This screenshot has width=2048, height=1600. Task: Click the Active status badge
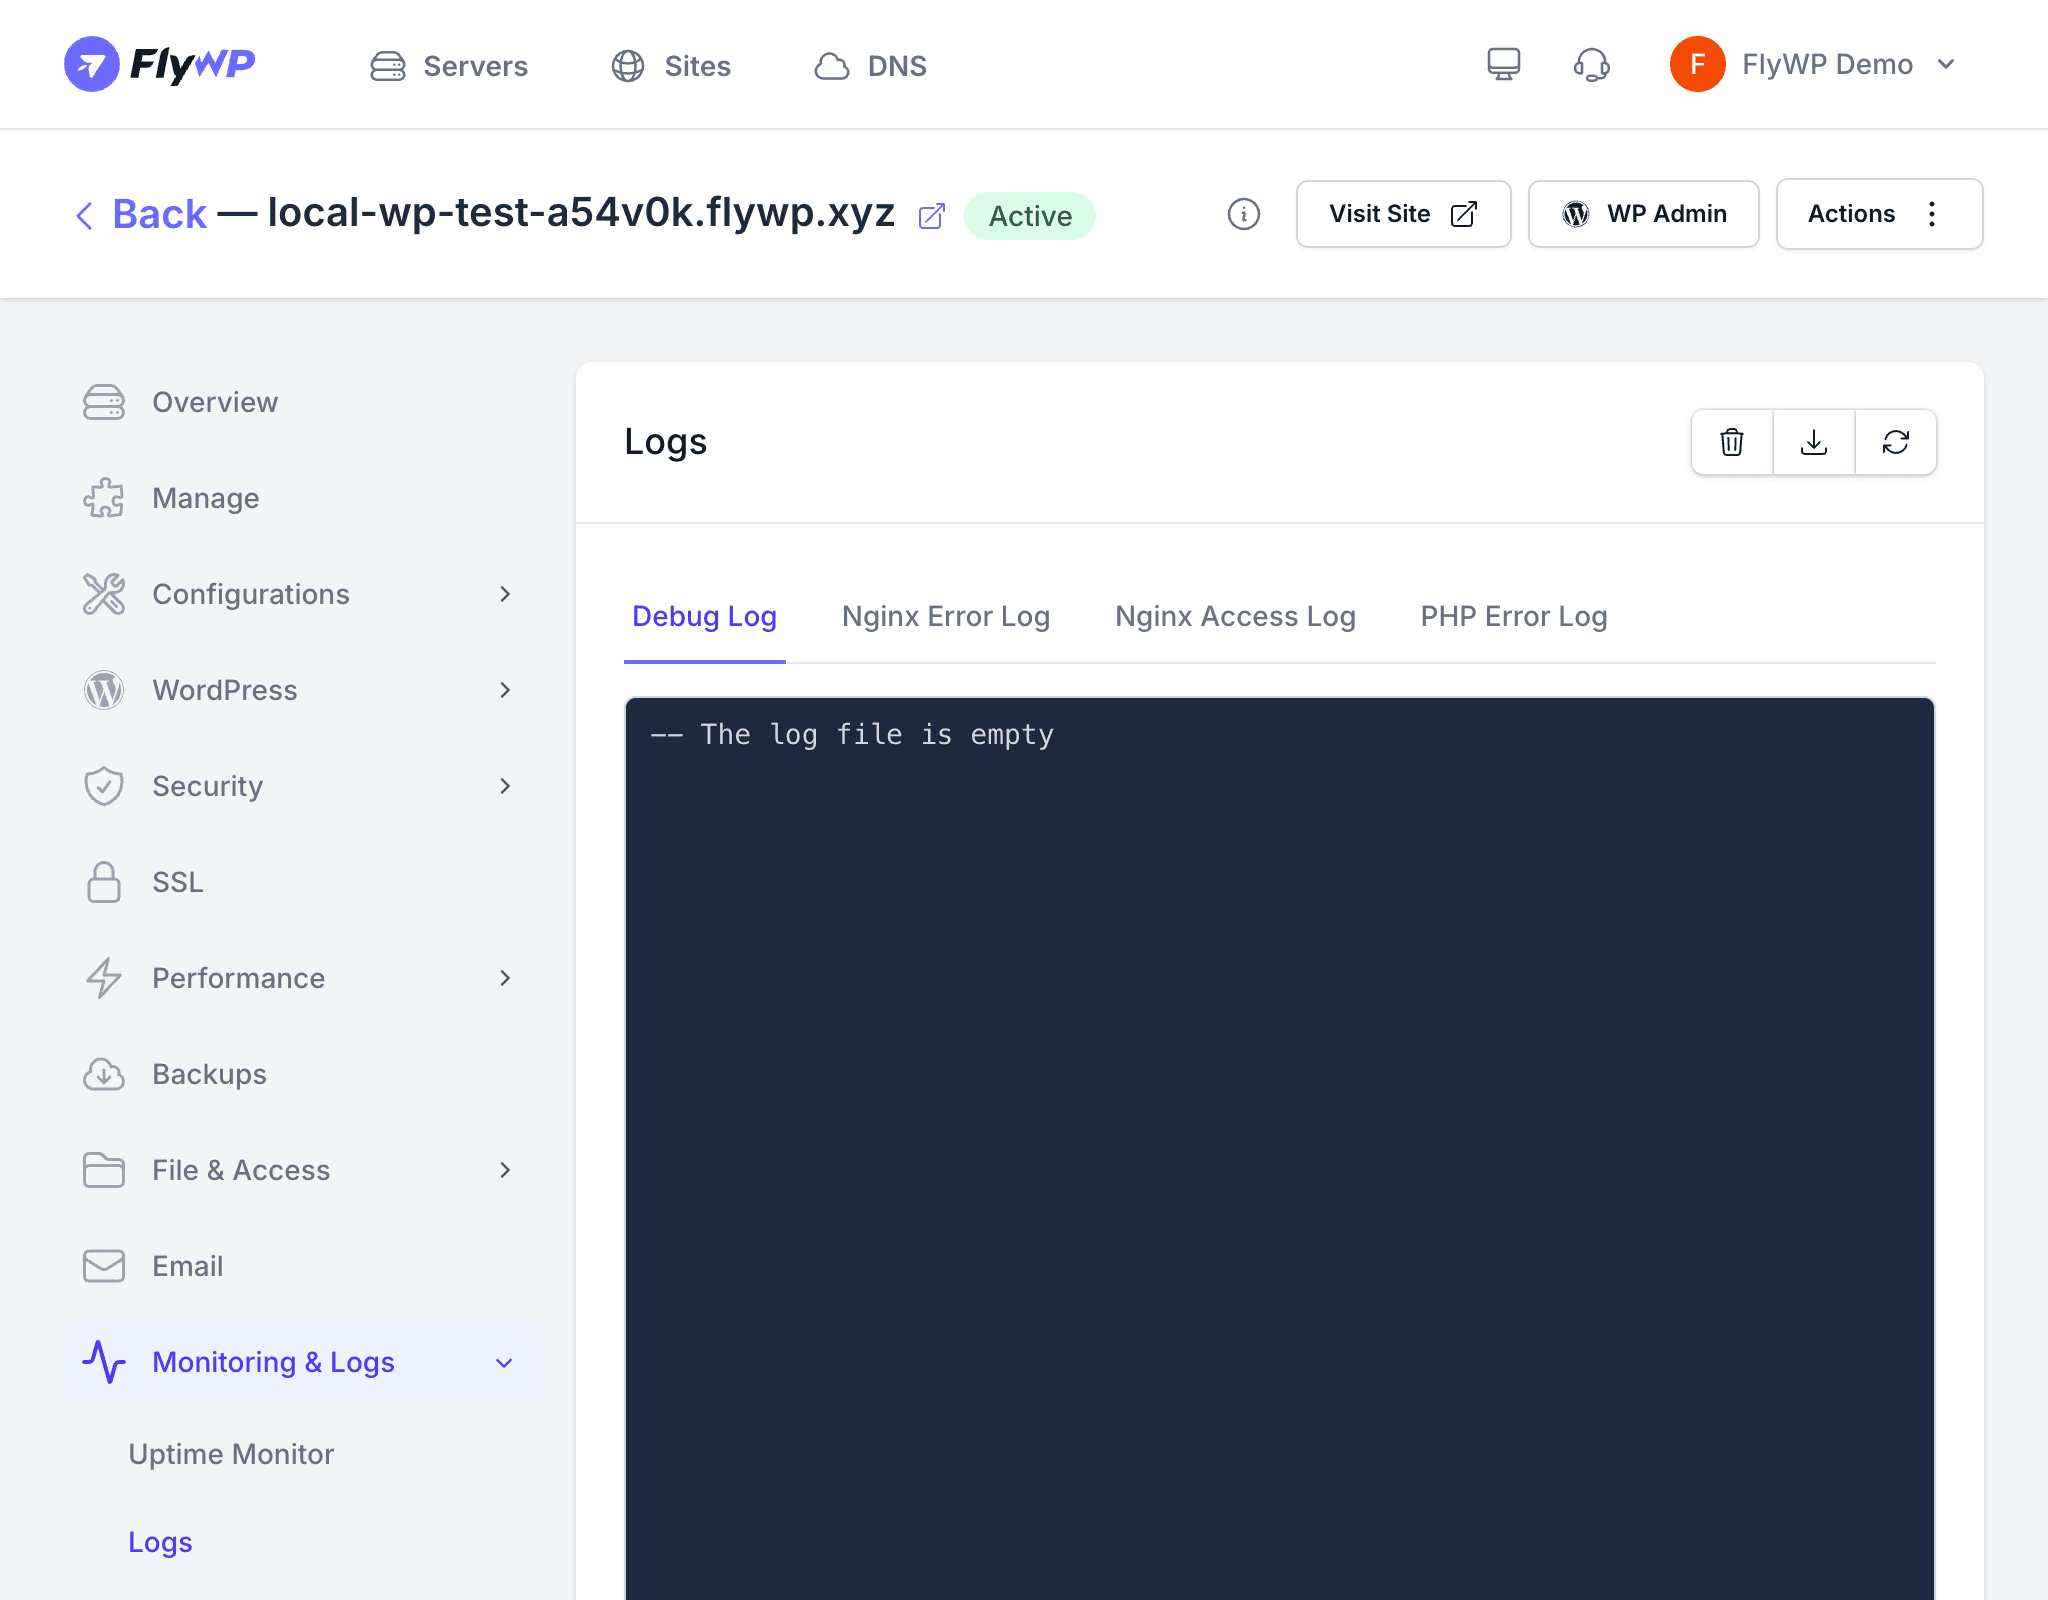(x=1030, y=216)
